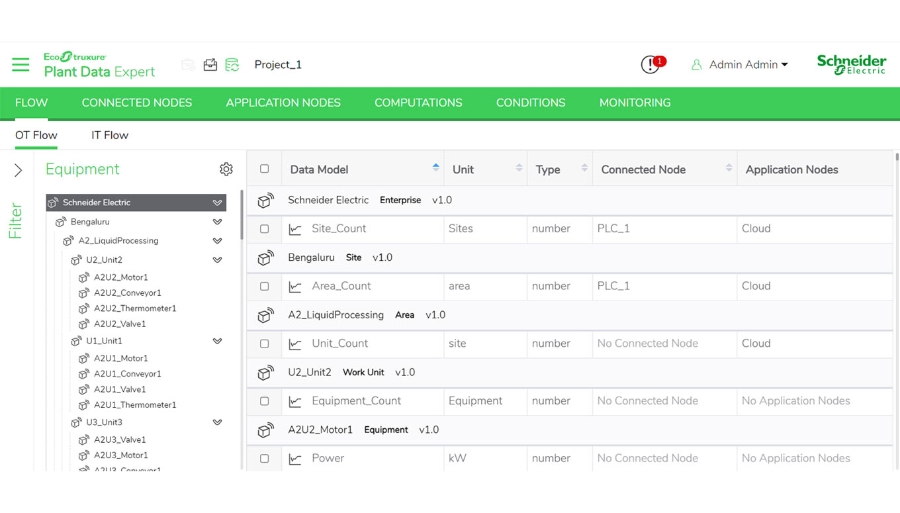This screenshot has height=513, width=900.
Task: Click the alert notification icon
Action: (x=651, y=65)
